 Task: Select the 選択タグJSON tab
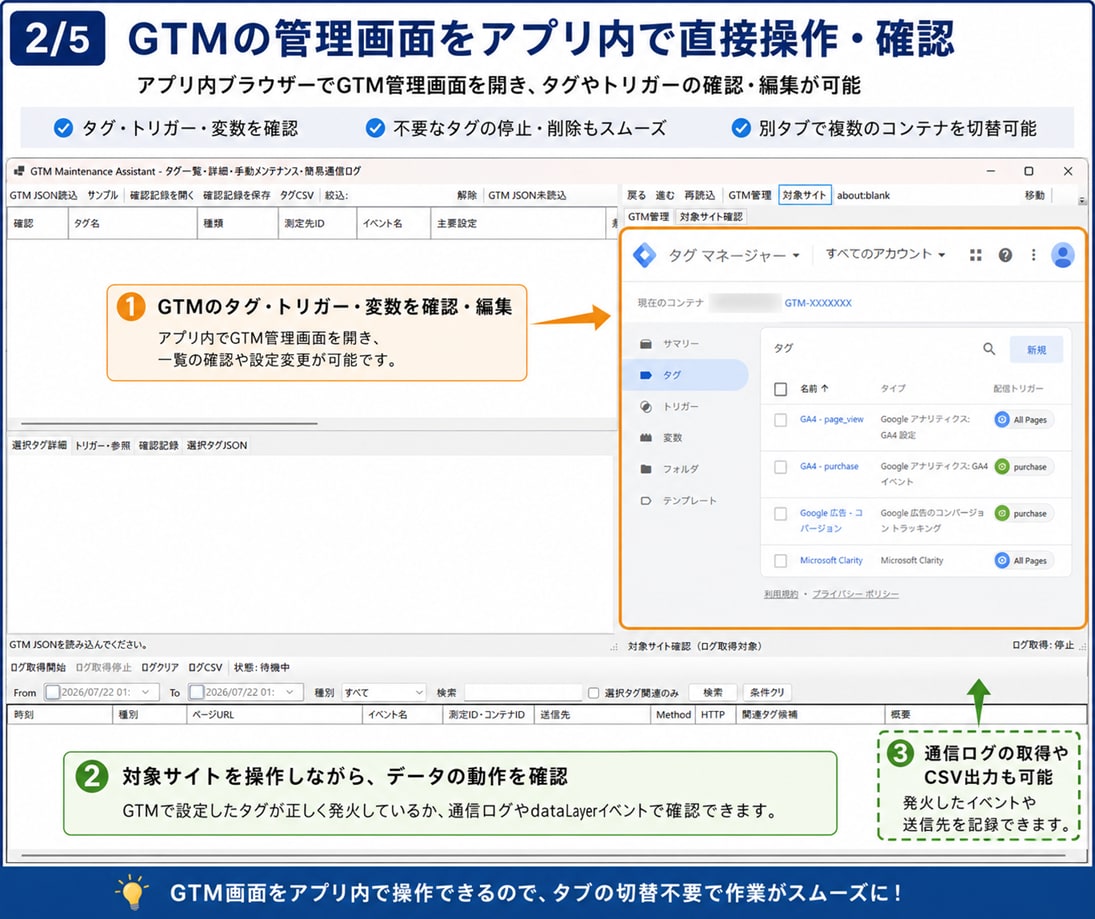[217, 445]
